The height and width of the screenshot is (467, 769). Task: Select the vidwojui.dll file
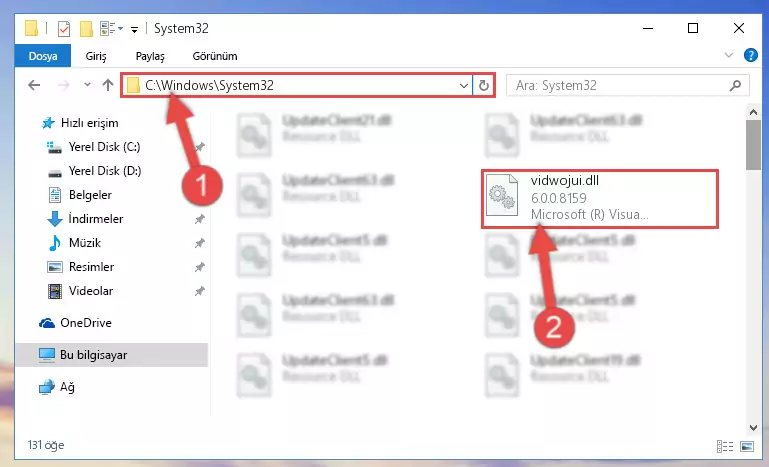tap(600, 199)
